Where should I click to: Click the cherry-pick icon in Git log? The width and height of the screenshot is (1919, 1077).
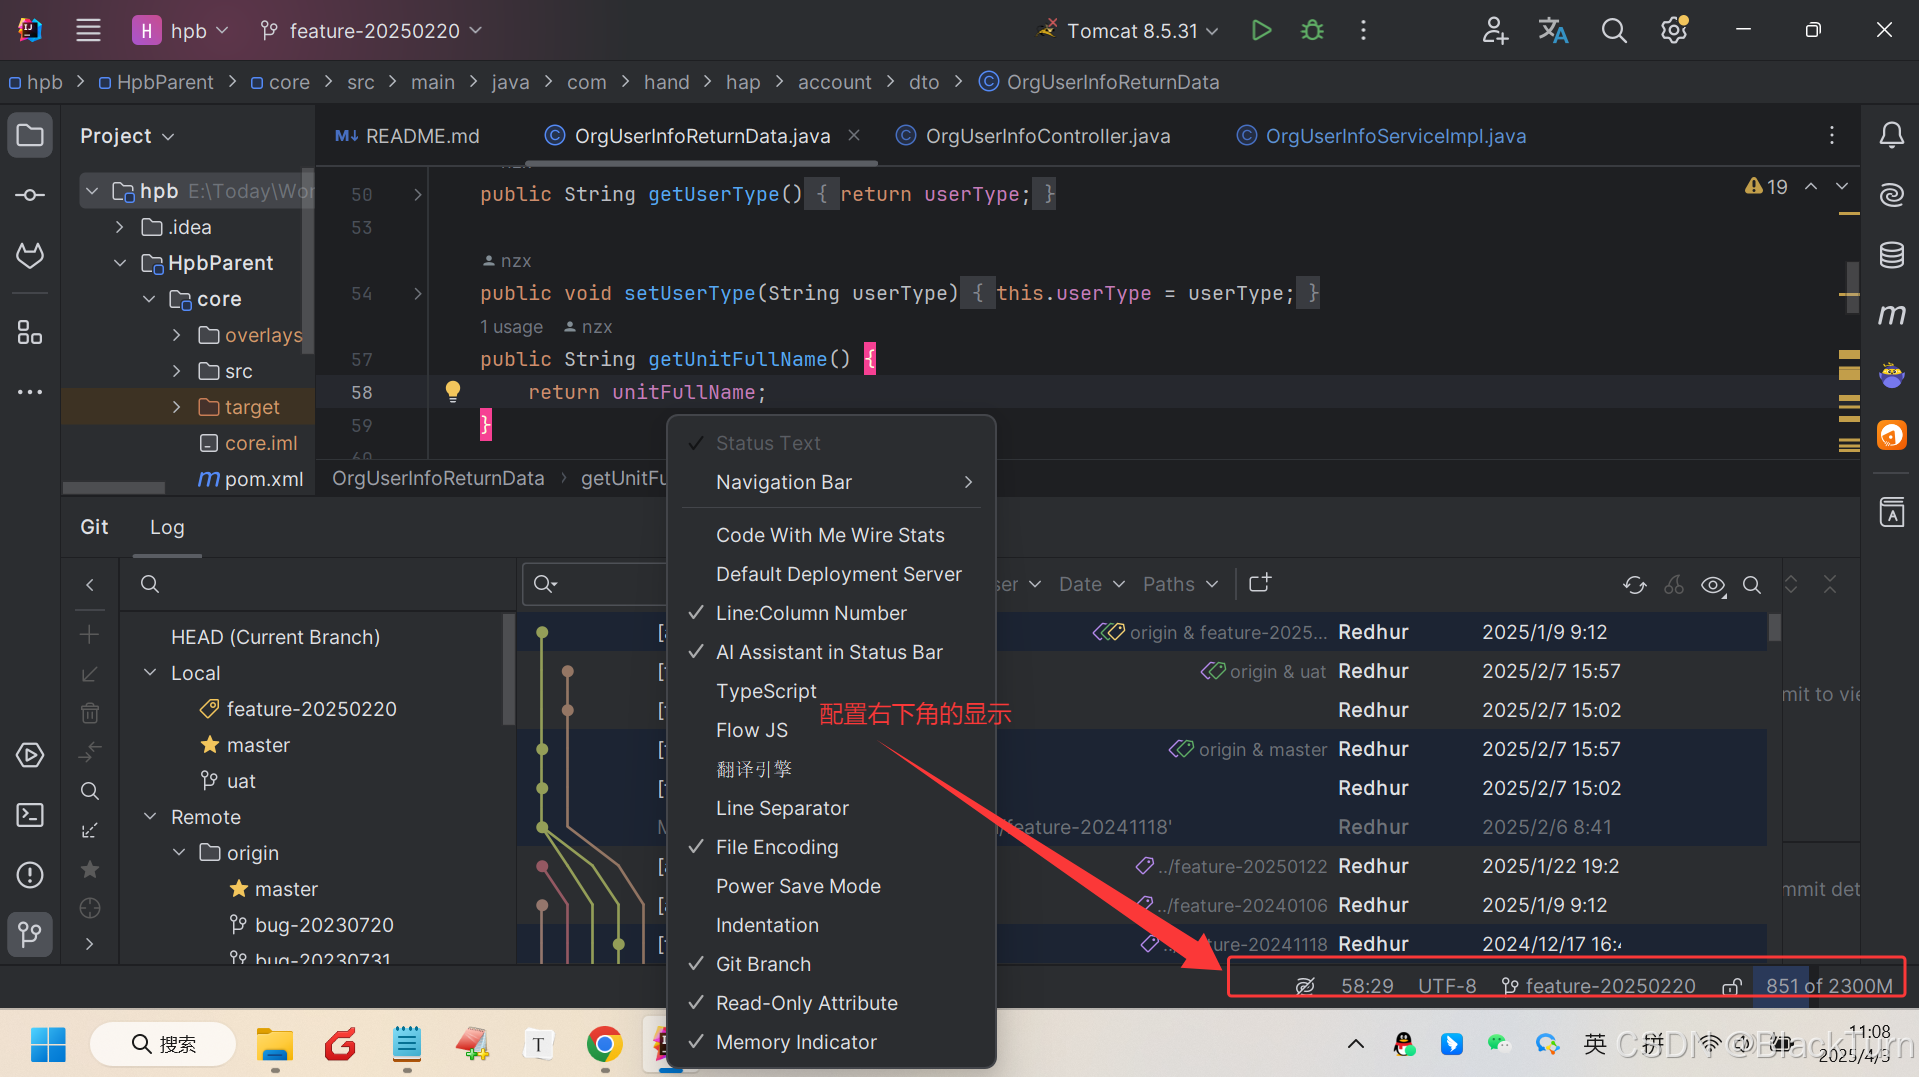[x=1674, y=585]
